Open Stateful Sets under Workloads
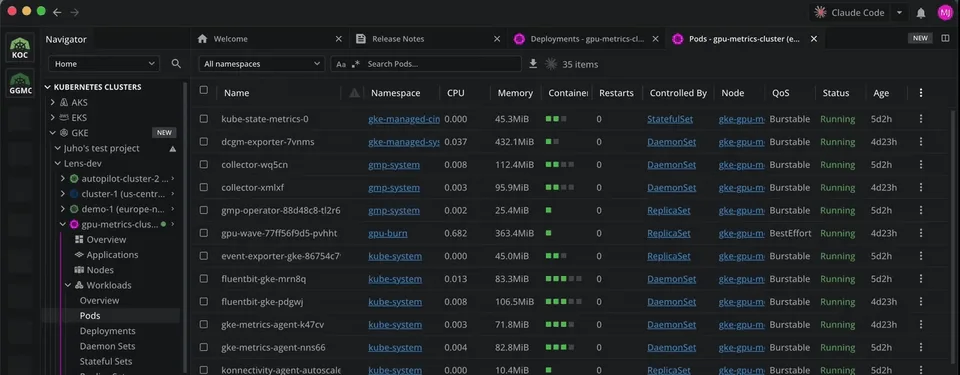The image size is (960, 375). pyautogui.click(x=106, y=362)
